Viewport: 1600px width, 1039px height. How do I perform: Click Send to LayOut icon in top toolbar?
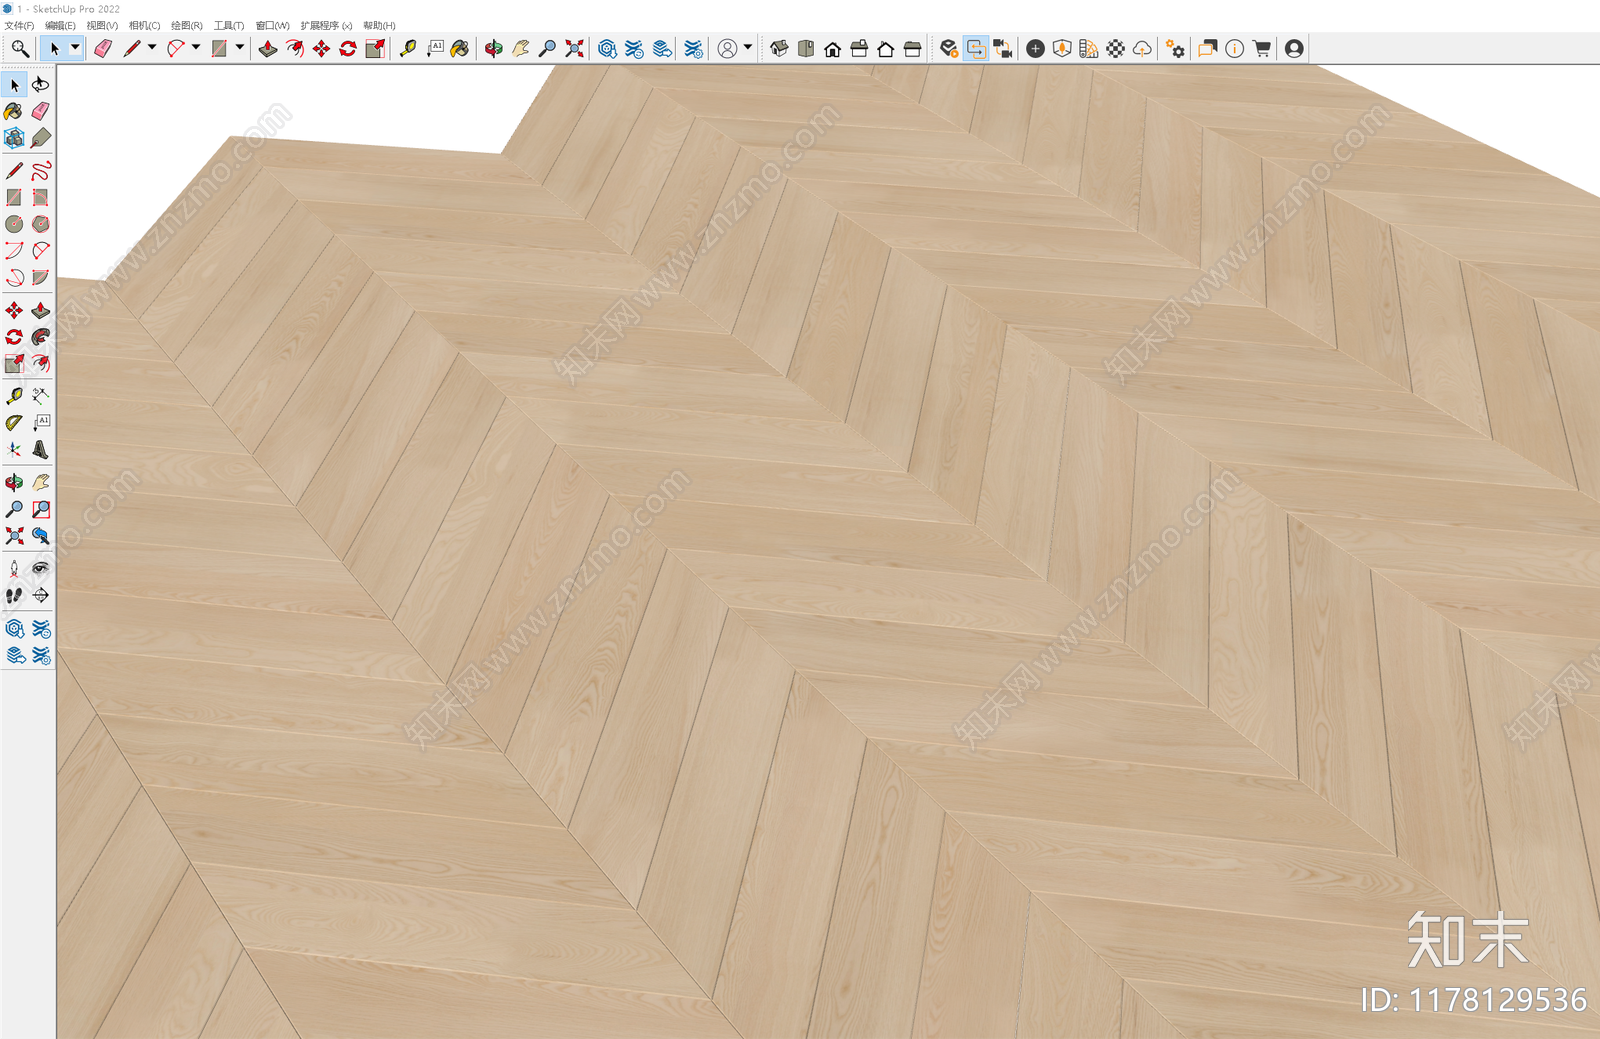[662, 48]
